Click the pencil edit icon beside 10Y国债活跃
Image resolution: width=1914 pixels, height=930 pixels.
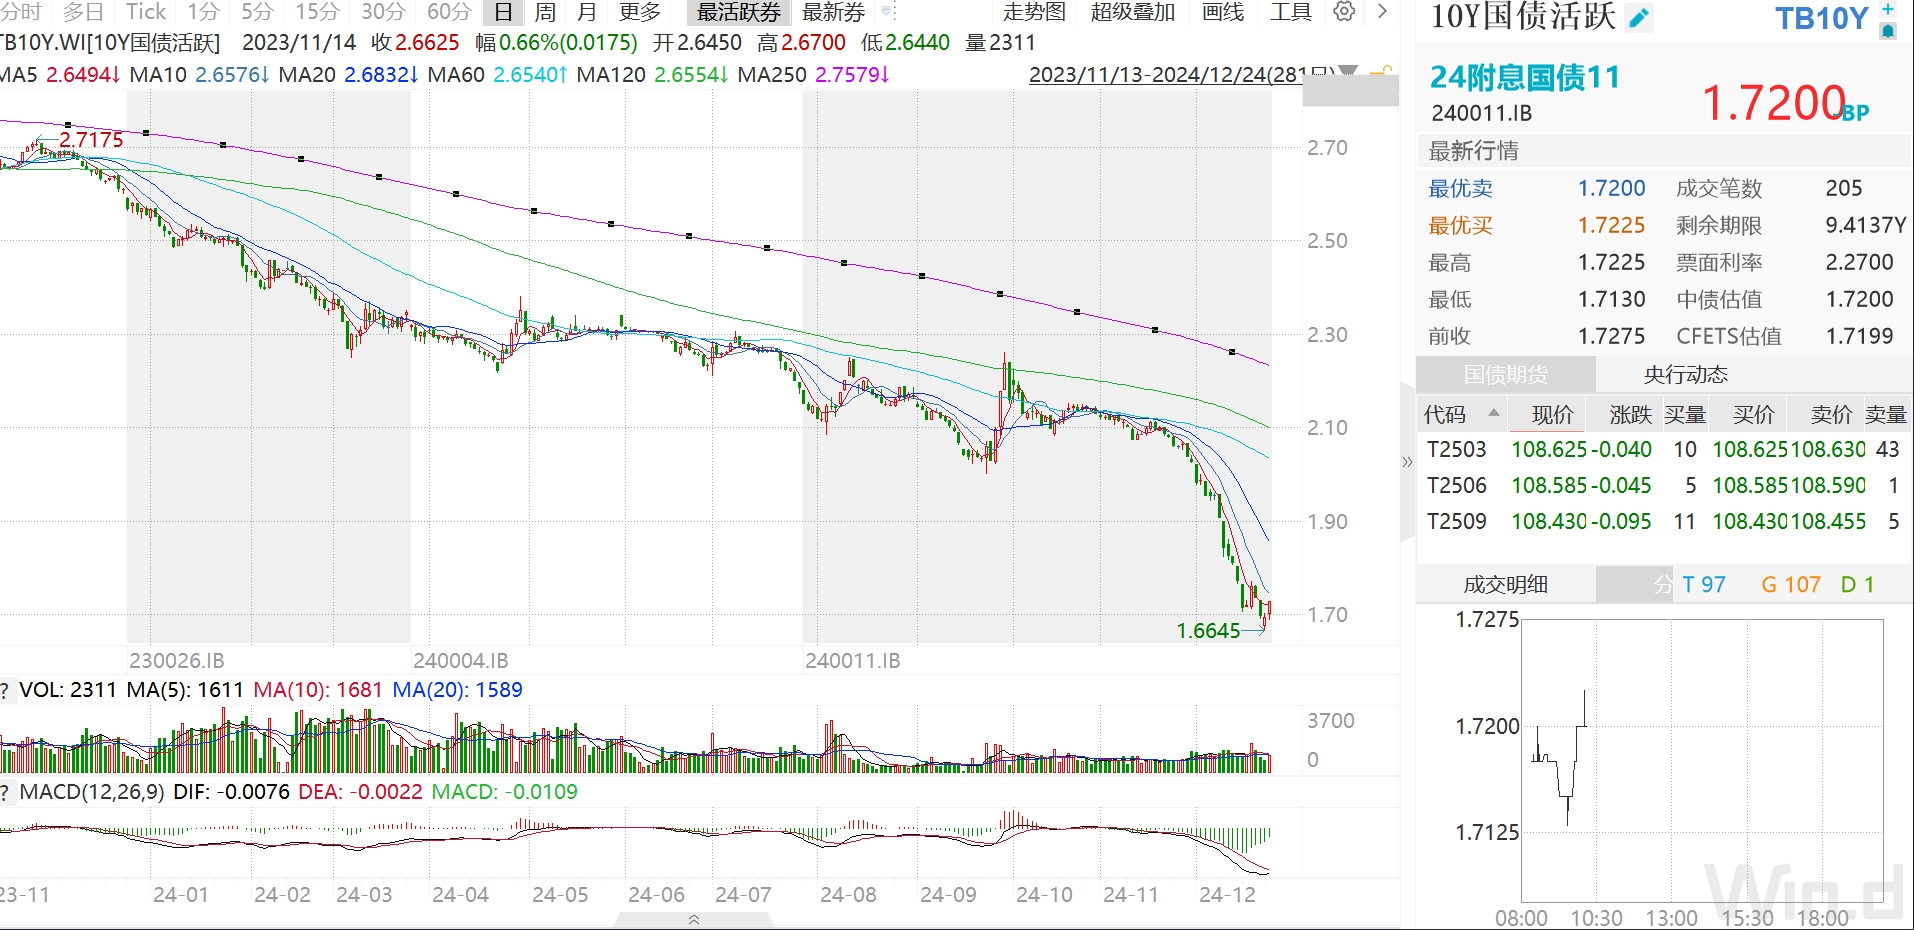click(x=1639, y=18)
